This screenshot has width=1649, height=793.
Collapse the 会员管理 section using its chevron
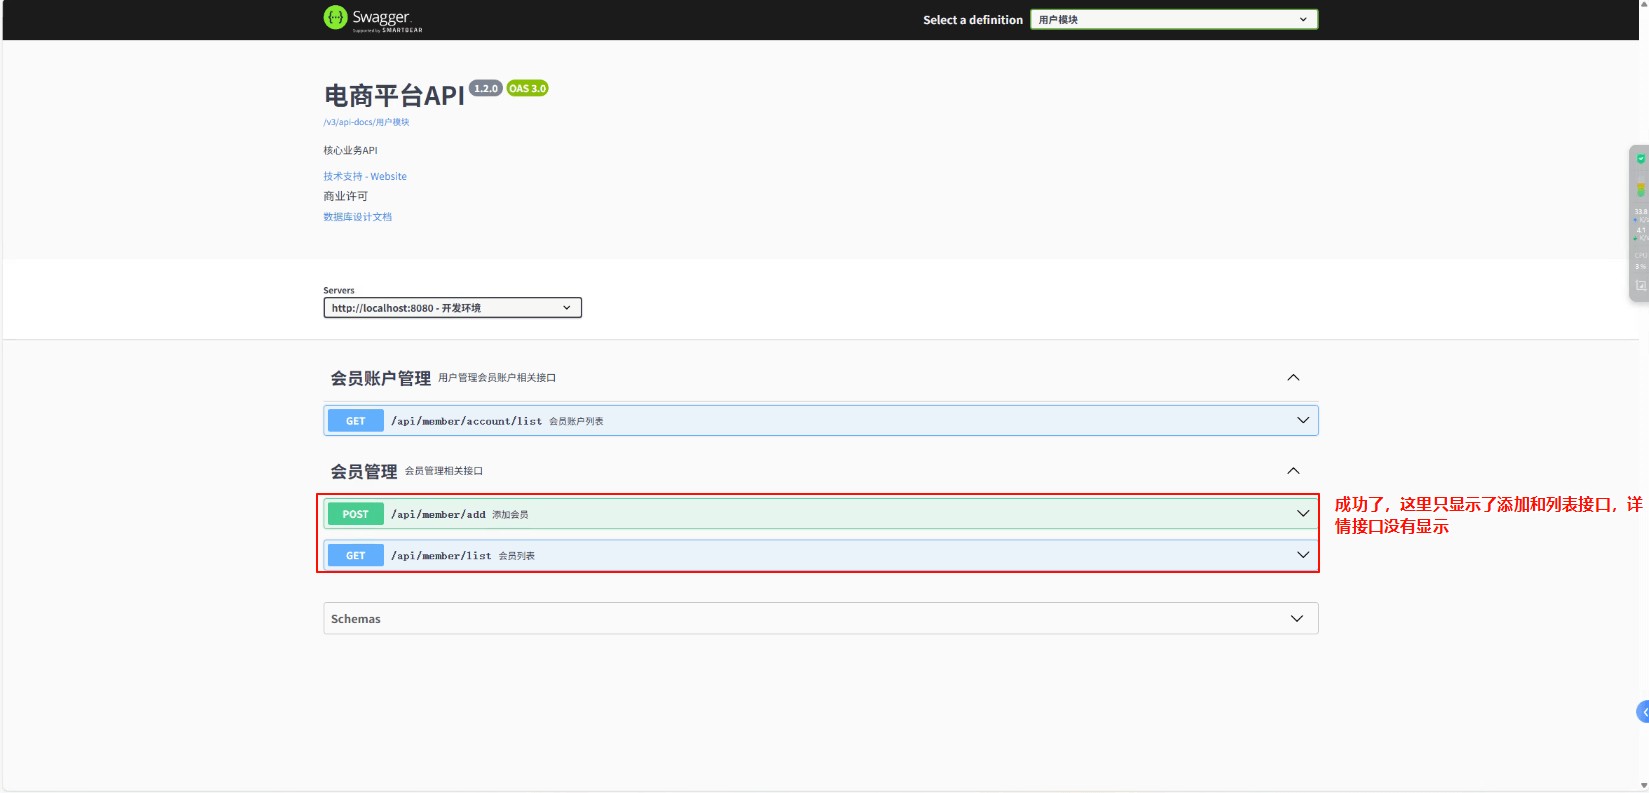coord(1293,471)
